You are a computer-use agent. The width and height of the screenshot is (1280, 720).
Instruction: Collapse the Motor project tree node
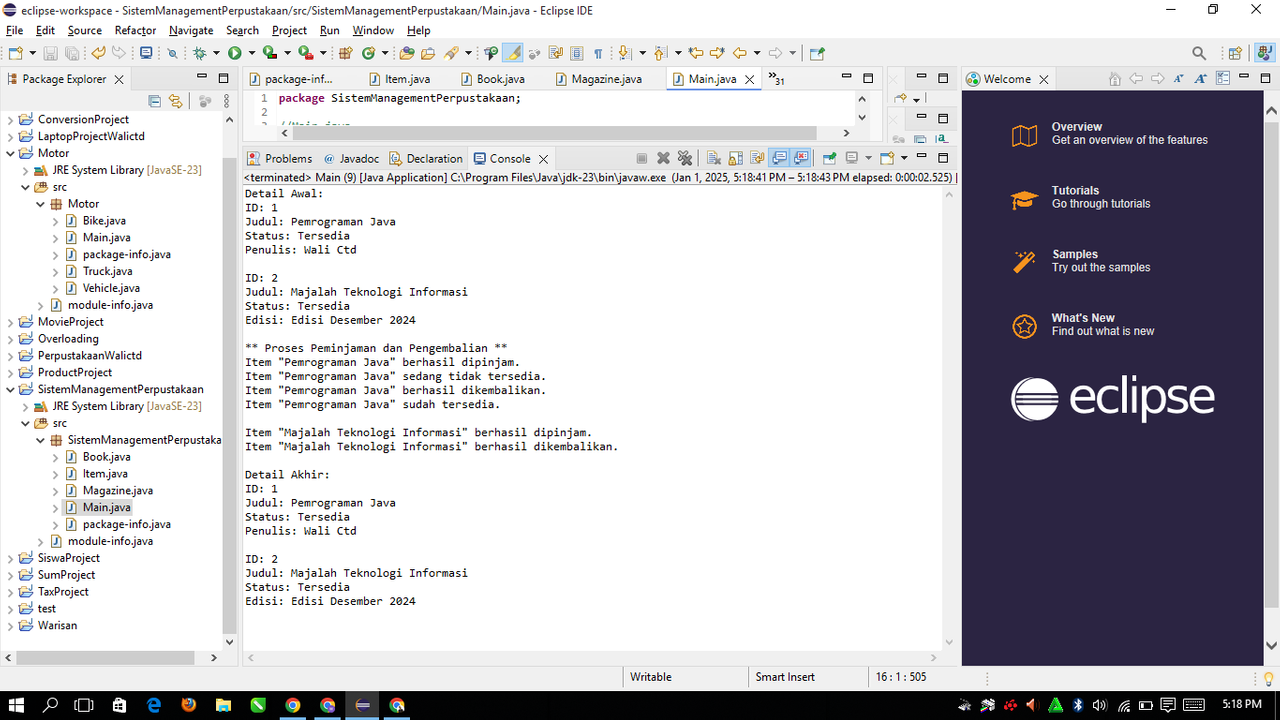[11, 153]
